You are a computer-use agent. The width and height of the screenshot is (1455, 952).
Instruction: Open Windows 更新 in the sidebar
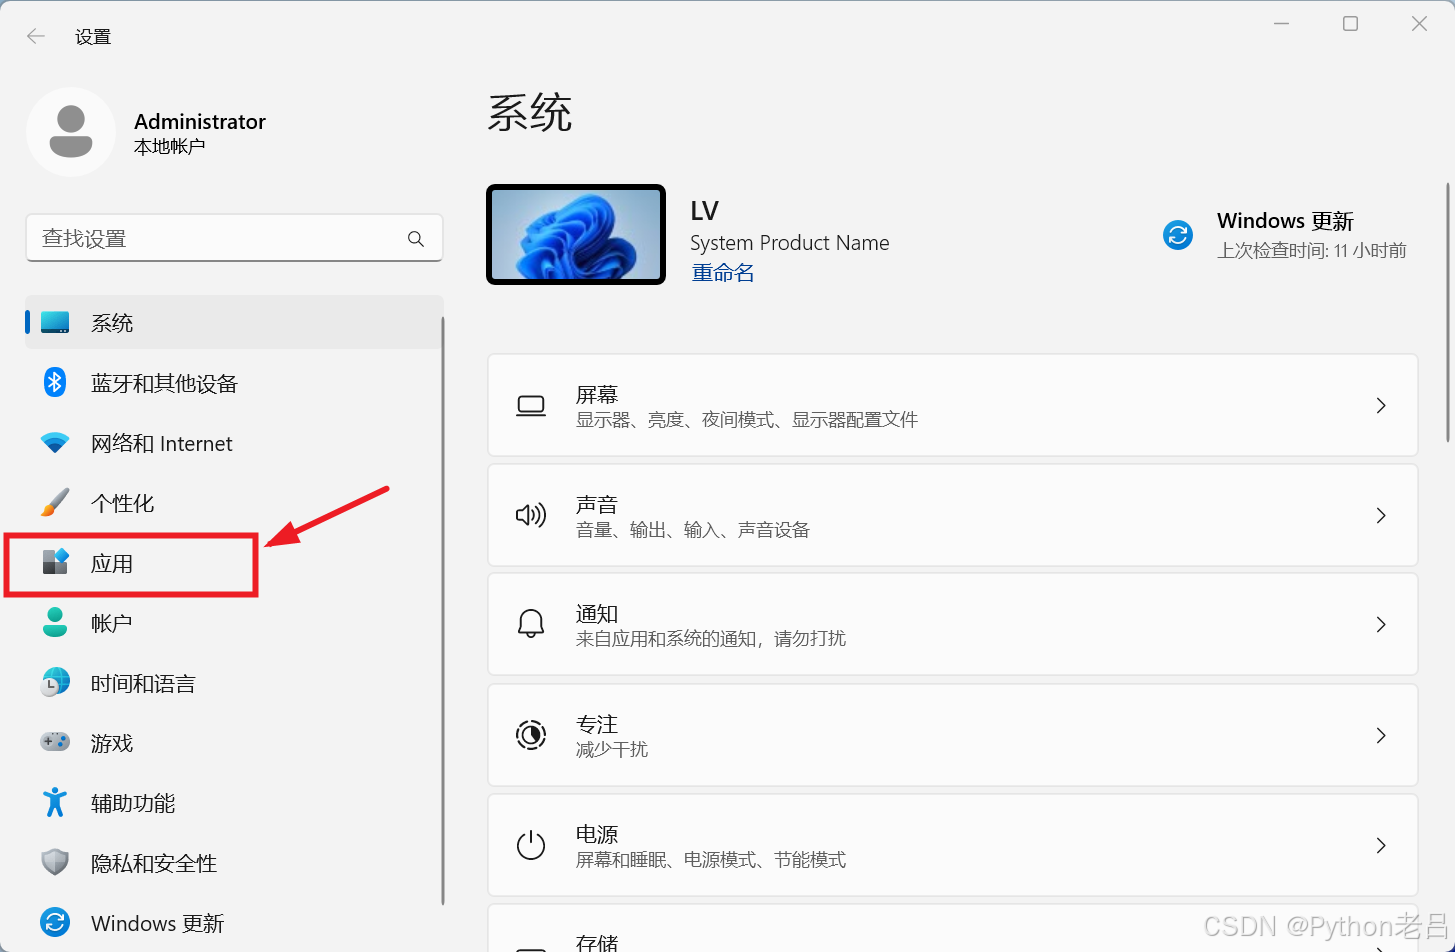234,923
